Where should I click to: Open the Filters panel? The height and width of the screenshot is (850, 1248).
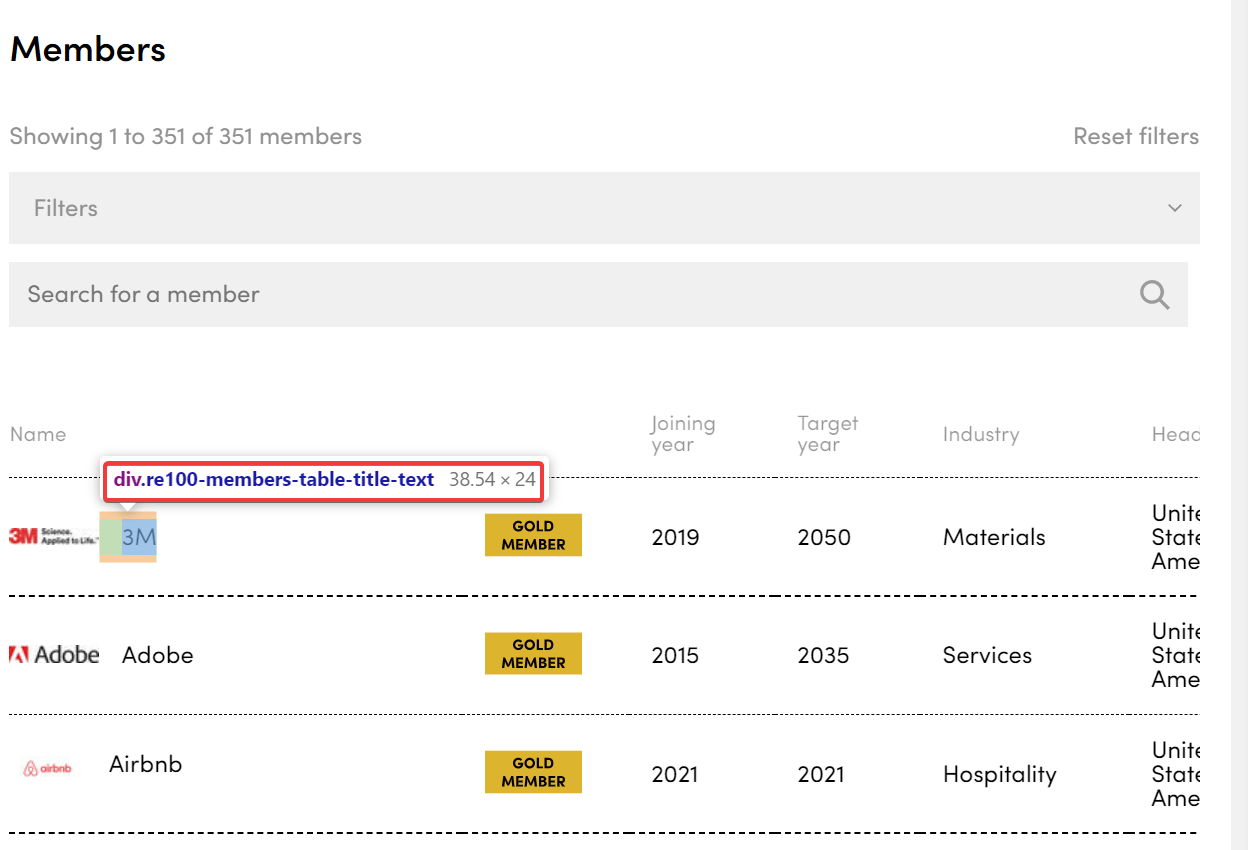(604, 208)
